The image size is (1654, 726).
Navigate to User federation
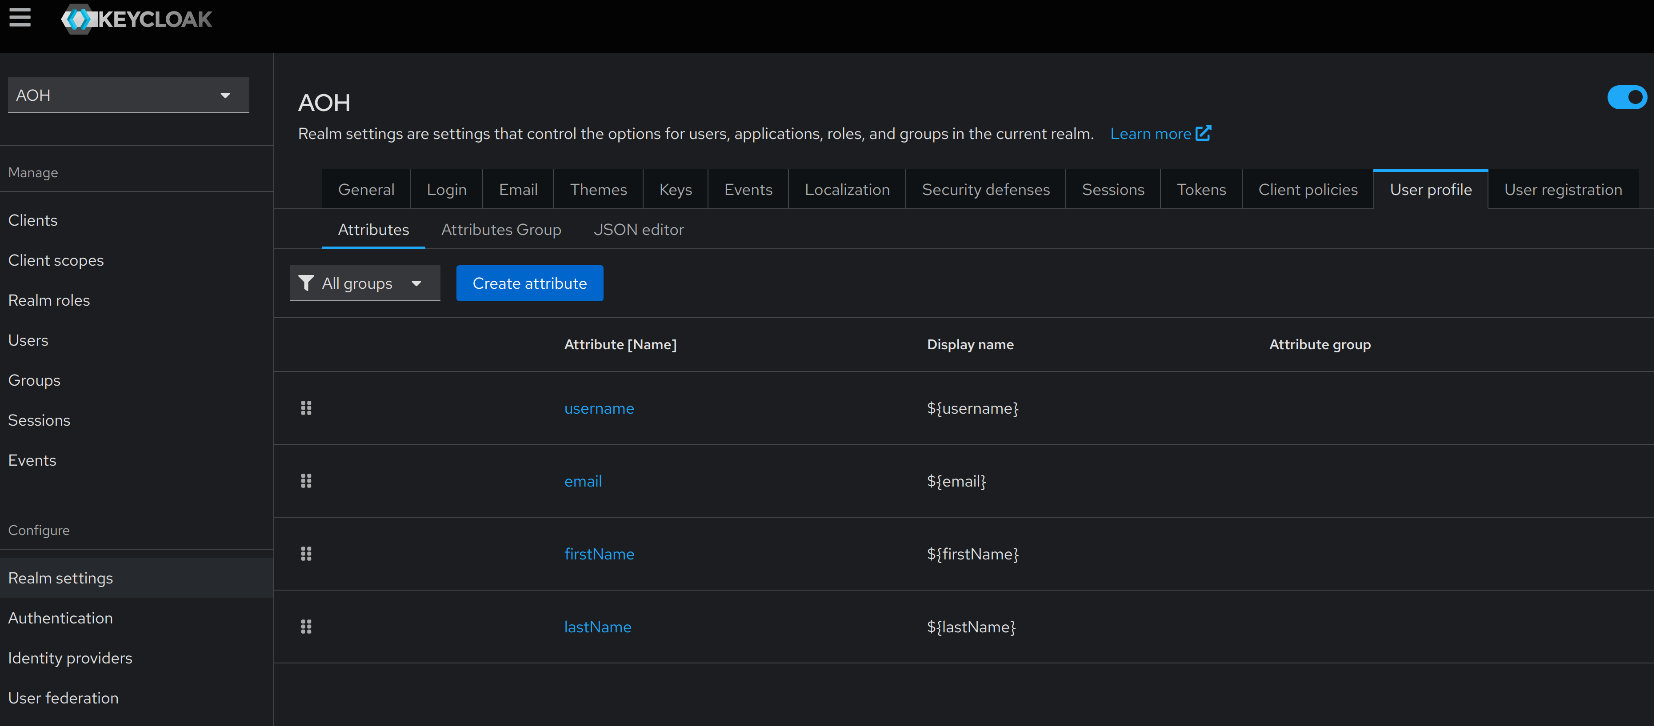click(136, 698)
